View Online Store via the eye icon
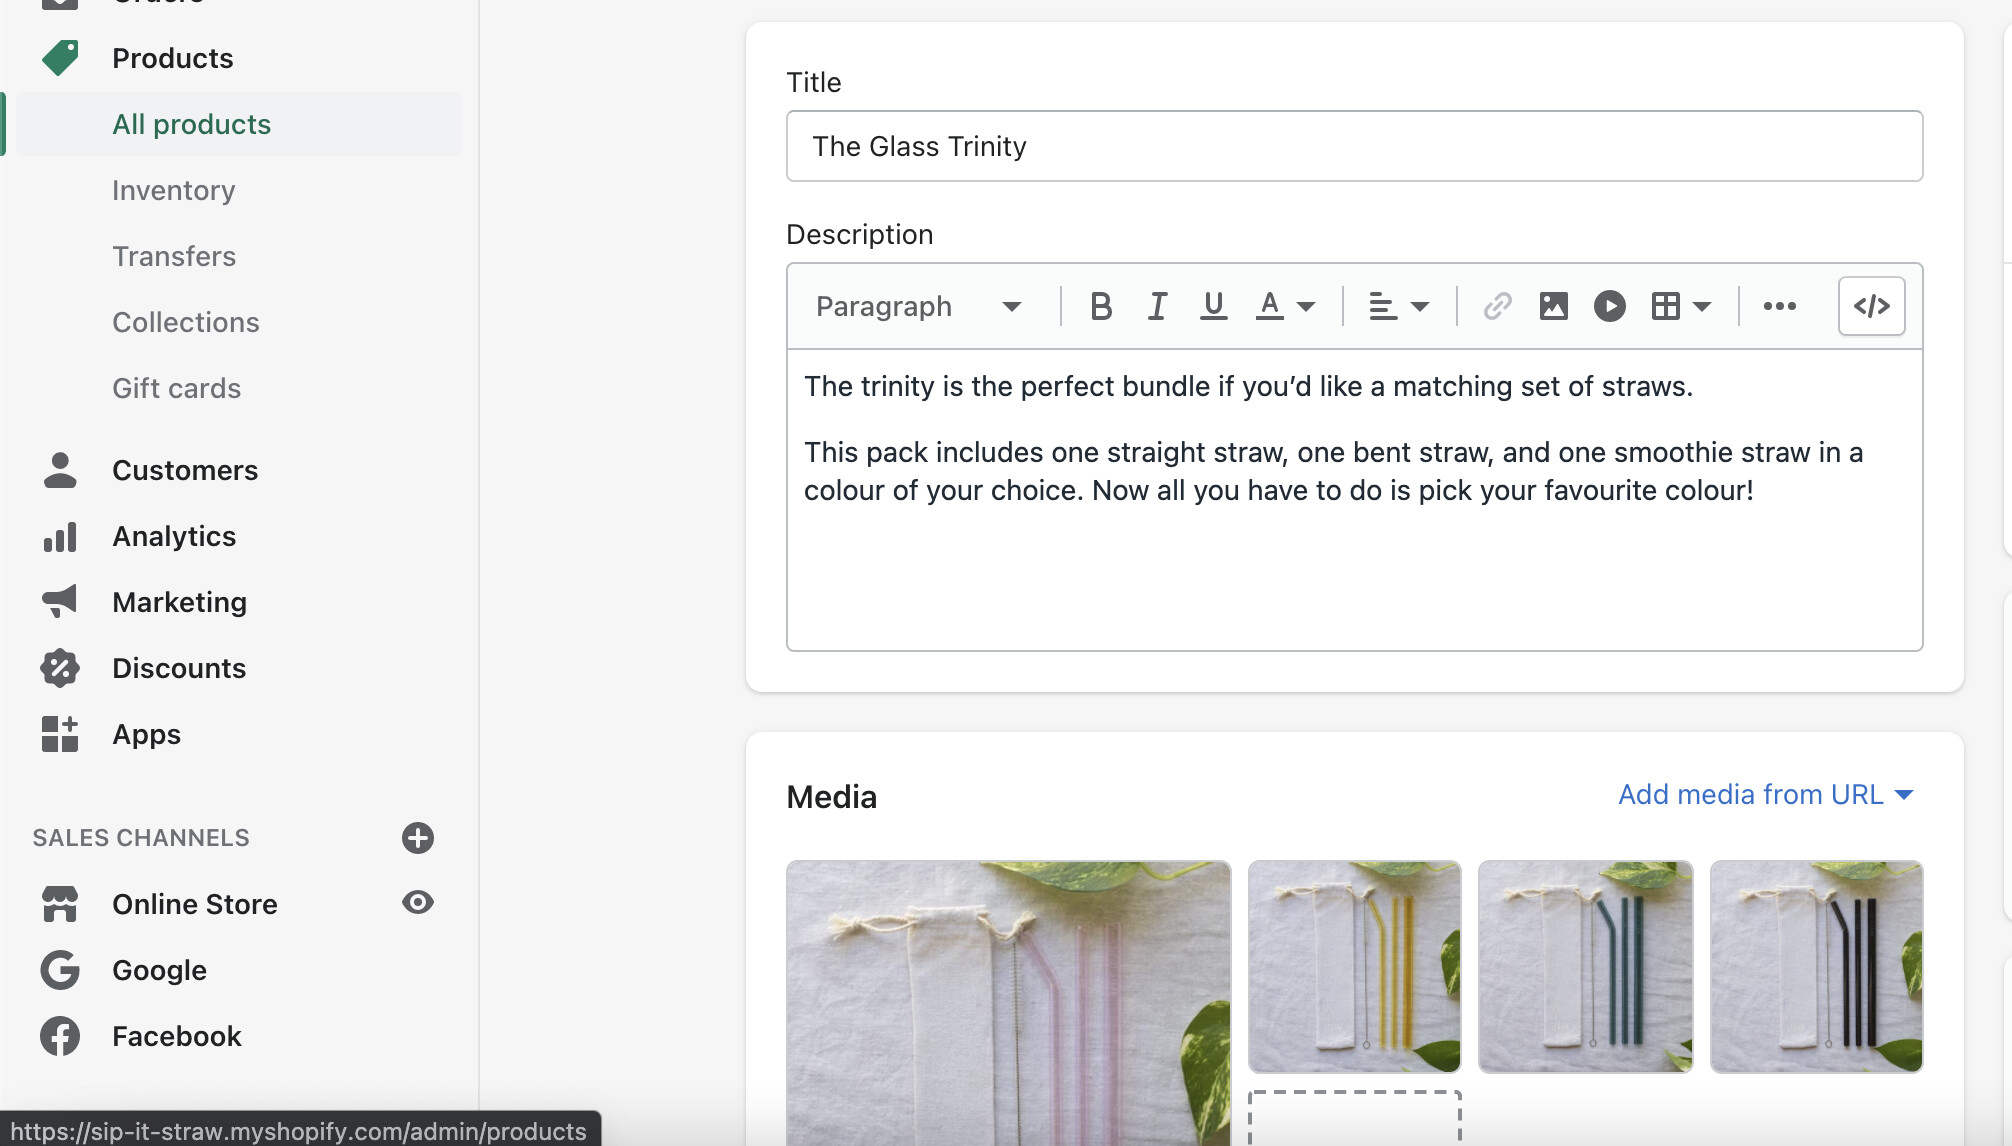Screen dimensions: 2012x1146 (x=418, y=903)
